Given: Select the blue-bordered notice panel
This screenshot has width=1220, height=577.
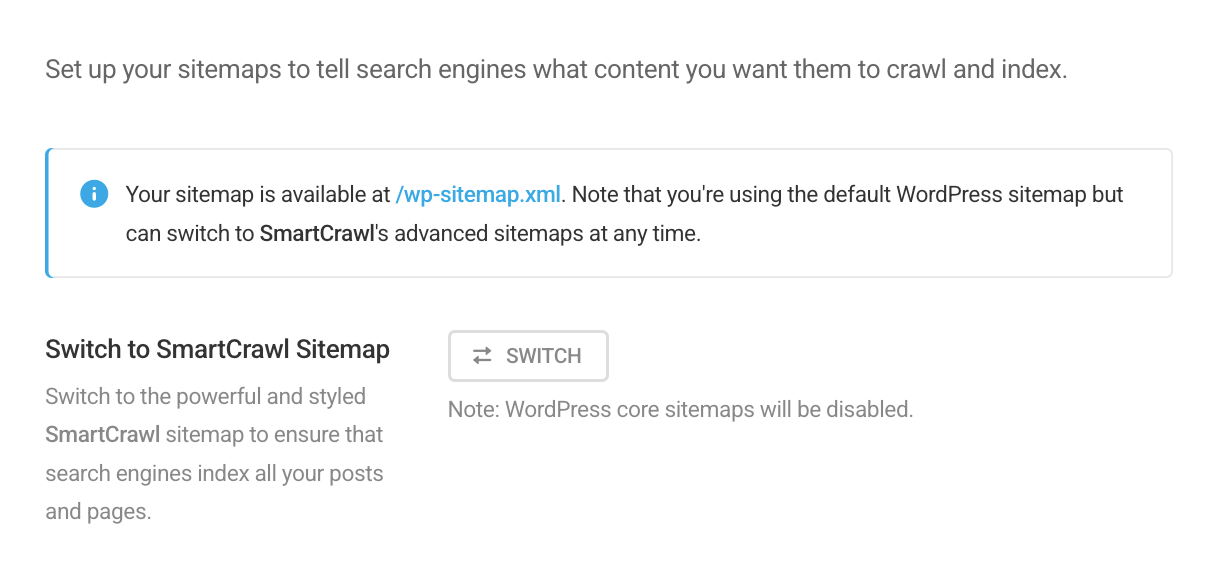Looking at the screenshot, I should click(x=608, y=211).
